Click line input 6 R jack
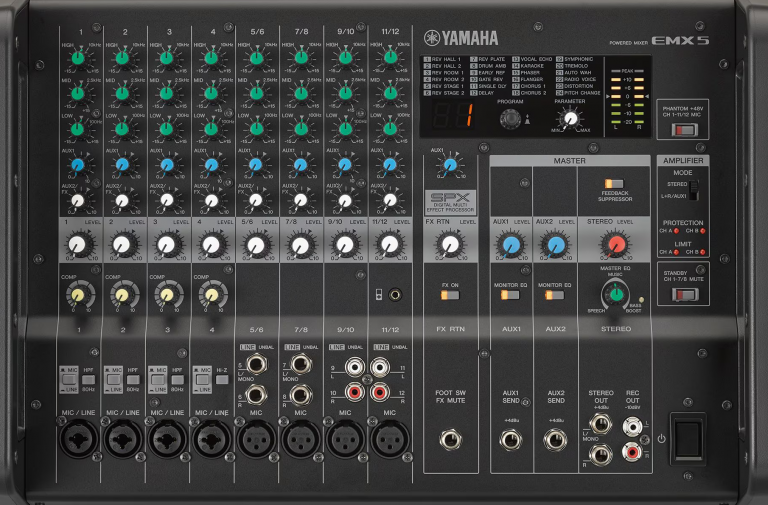The width and height of the screenshot is (768, 505). (256, 394)
